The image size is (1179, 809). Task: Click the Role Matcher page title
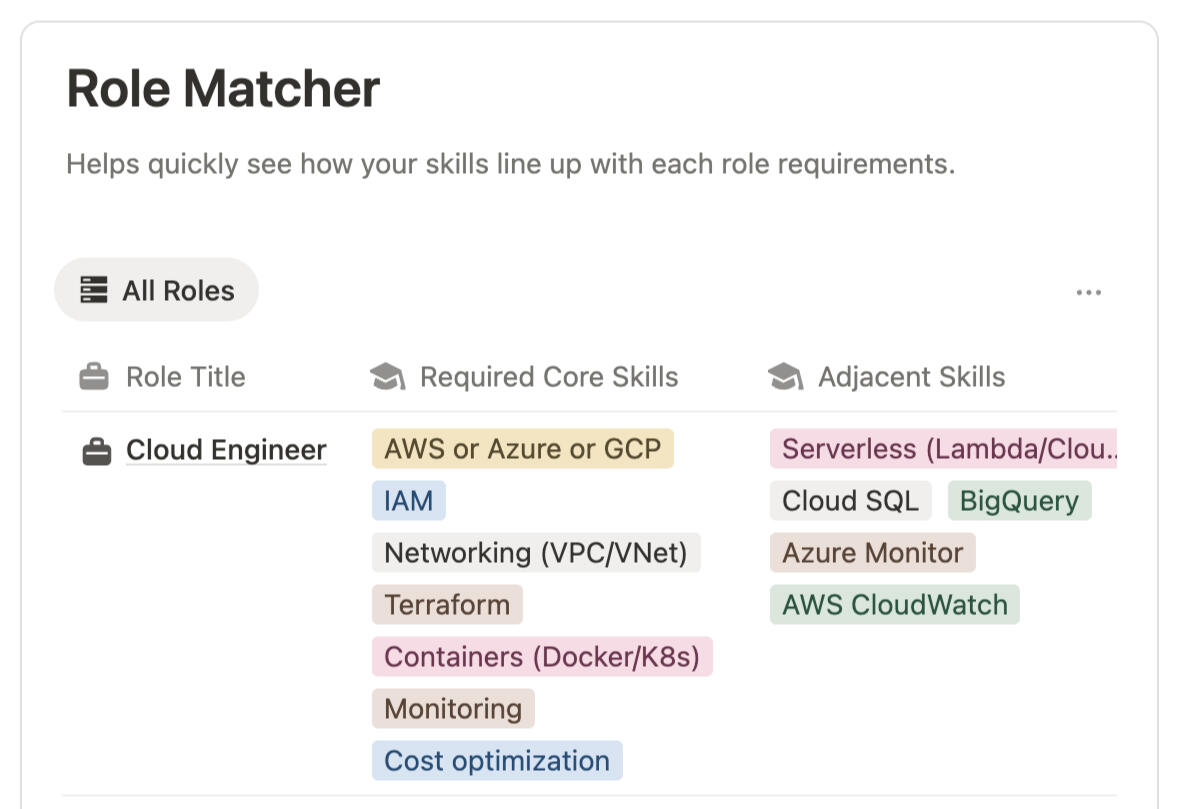point(223,88)
